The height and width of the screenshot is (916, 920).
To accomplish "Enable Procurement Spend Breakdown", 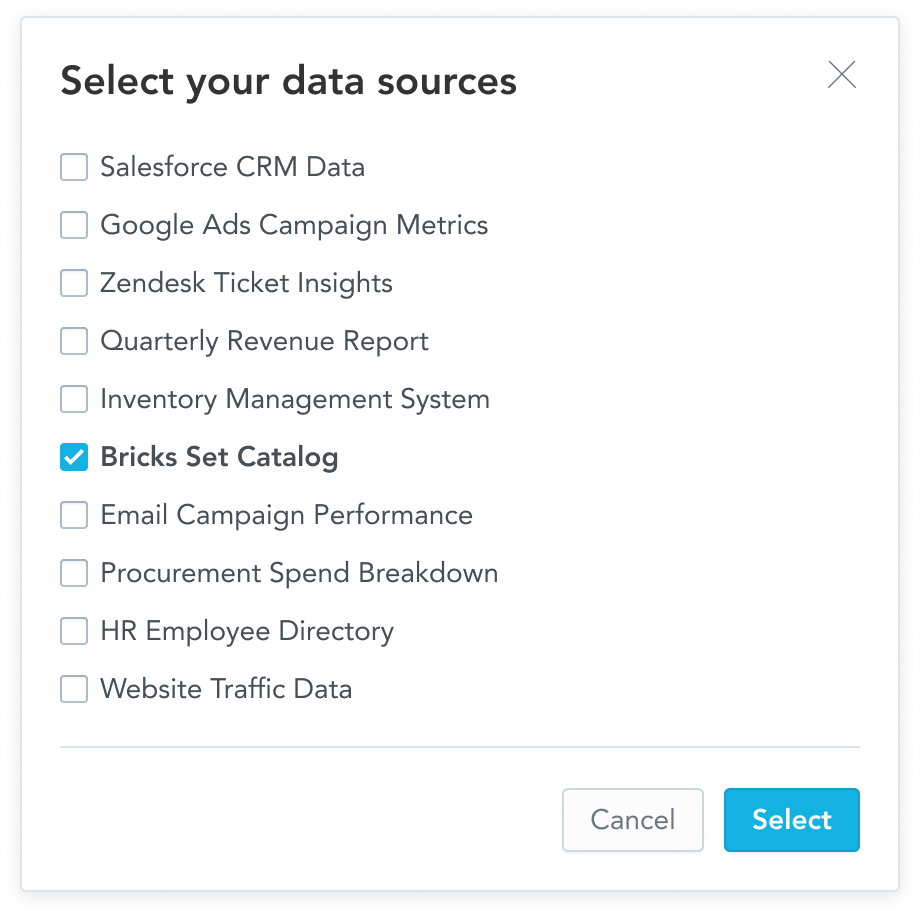I will (x=73, y=573).
